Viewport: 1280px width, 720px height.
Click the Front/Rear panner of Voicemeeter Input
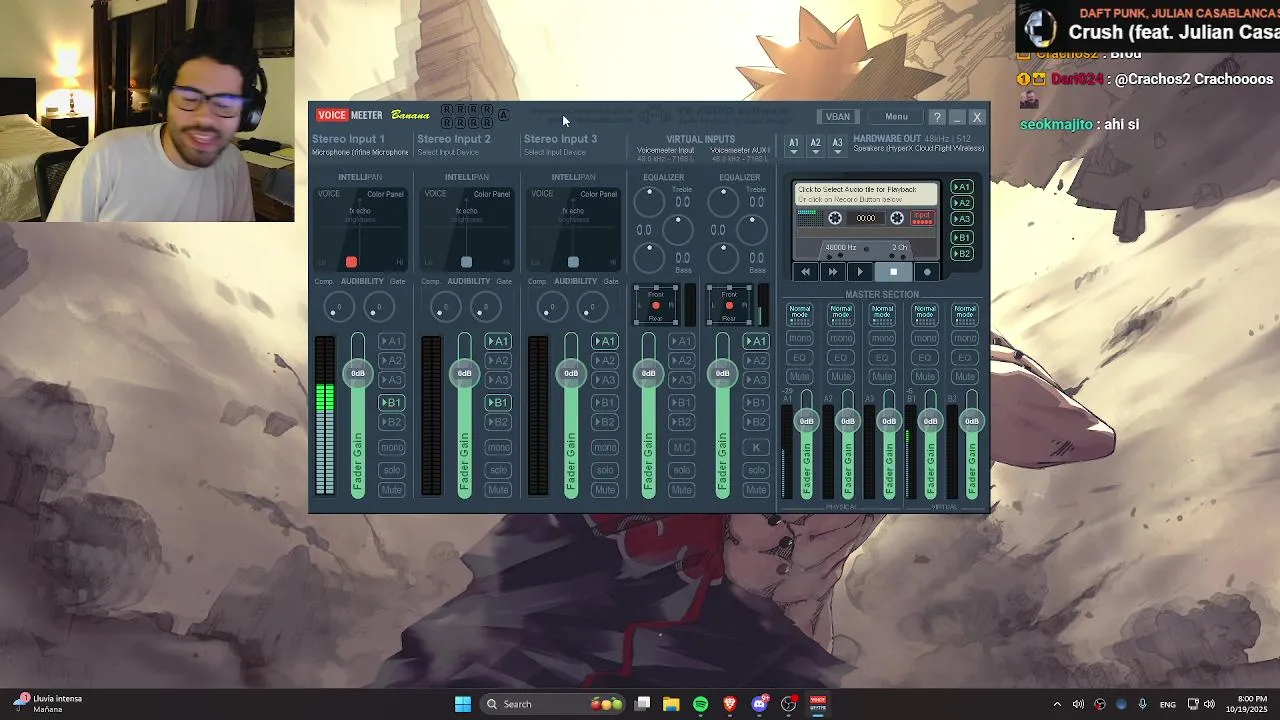[656, 305]
